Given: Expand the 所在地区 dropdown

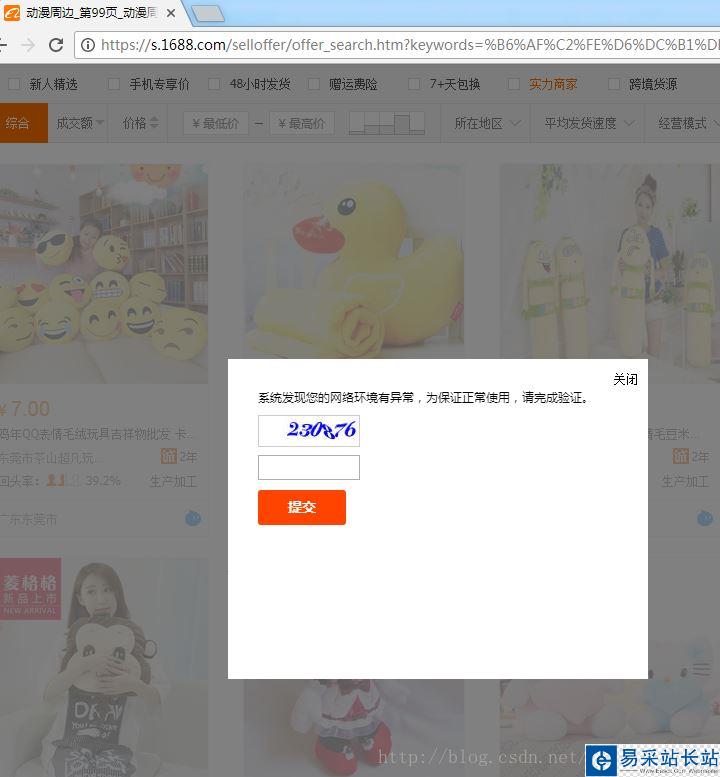Looking at the screenshot, I should tap(487, 123).
